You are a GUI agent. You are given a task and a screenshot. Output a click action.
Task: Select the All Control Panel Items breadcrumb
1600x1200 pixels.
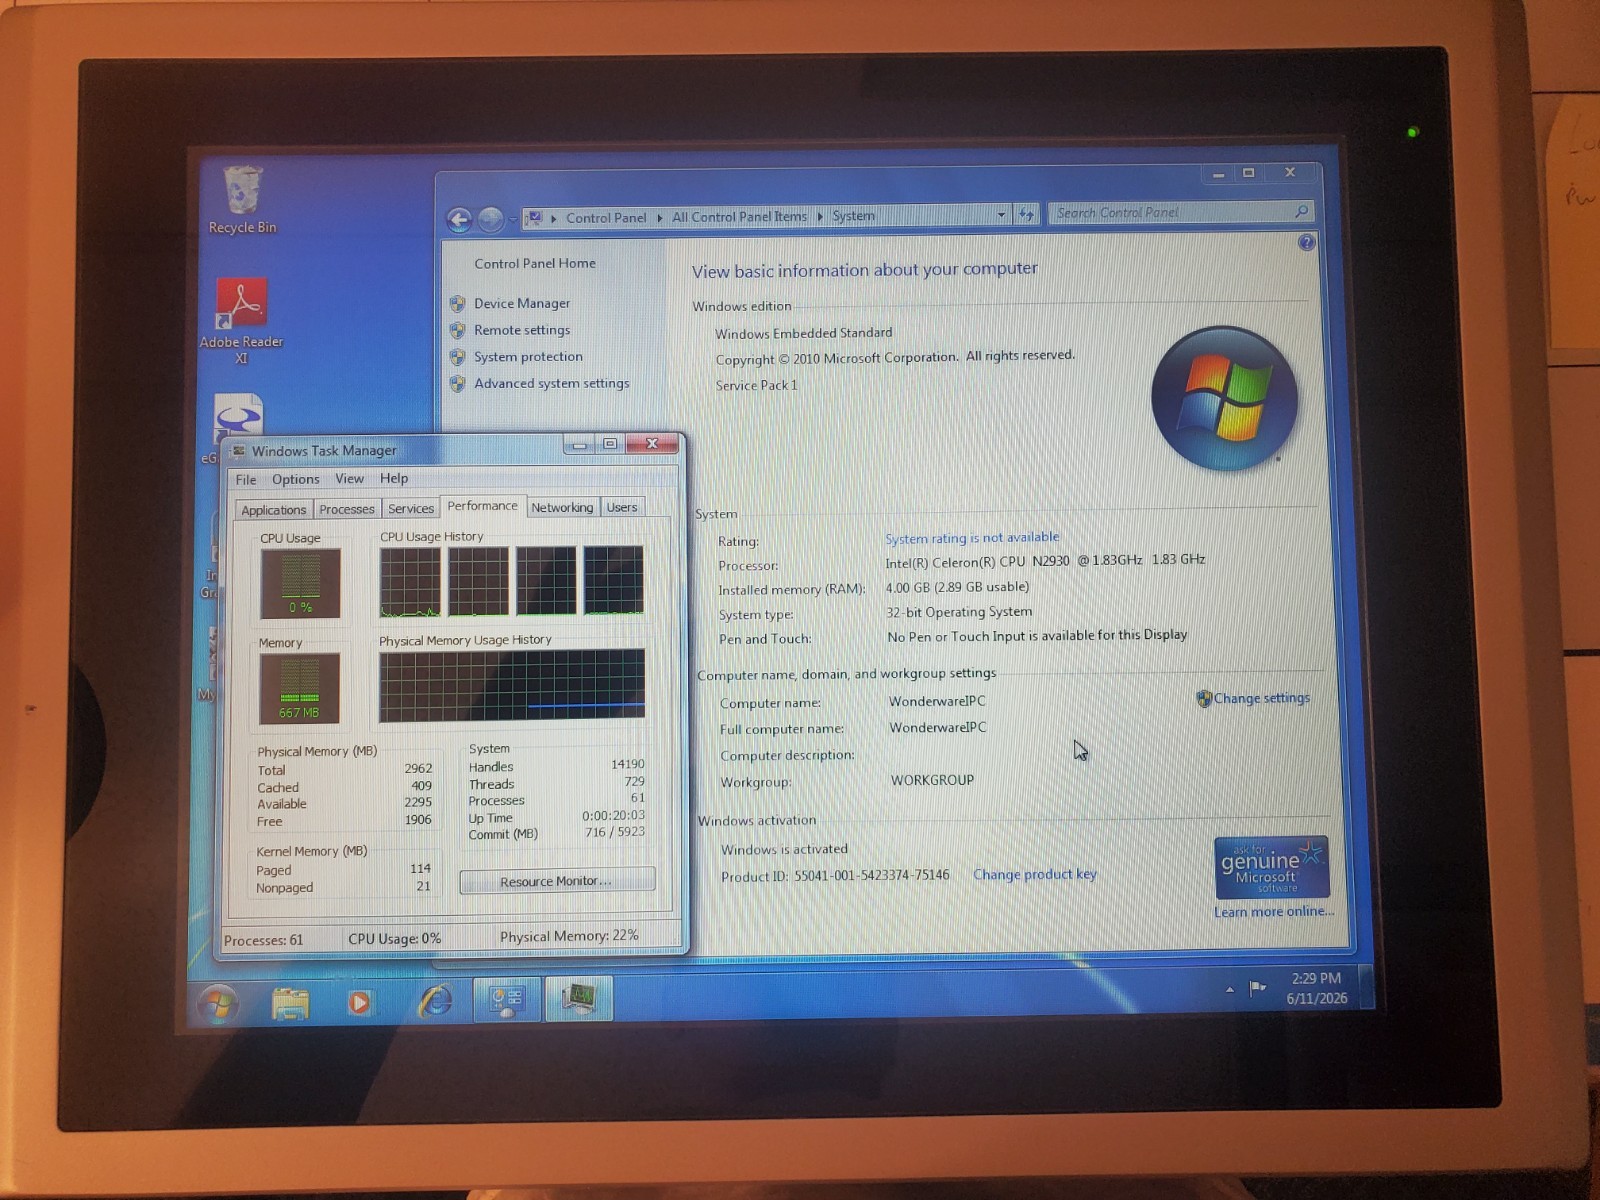click(x=739, y=216)
